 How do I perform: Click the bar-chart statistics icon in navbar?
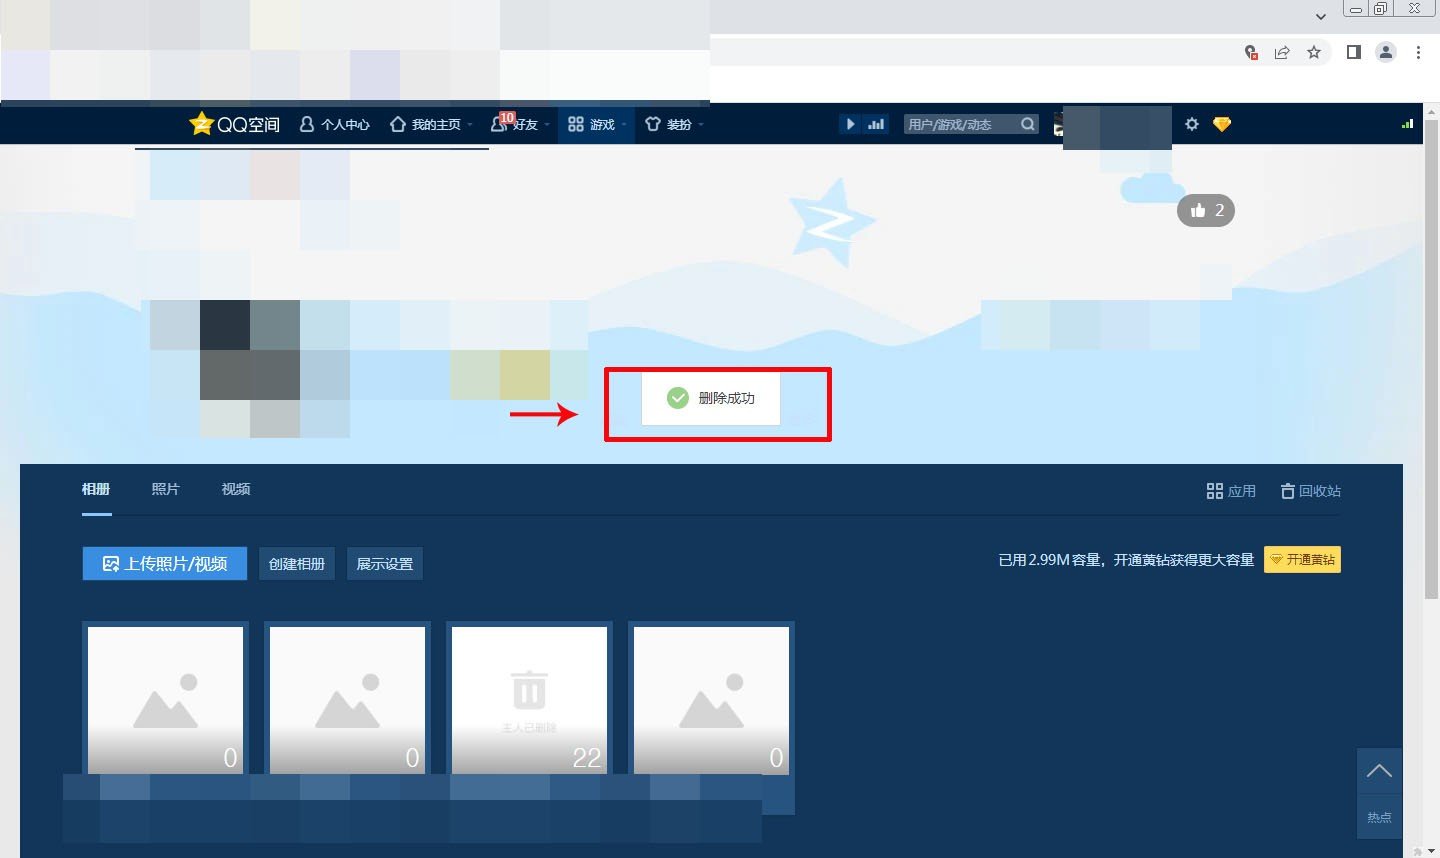[x=876, y=124]
